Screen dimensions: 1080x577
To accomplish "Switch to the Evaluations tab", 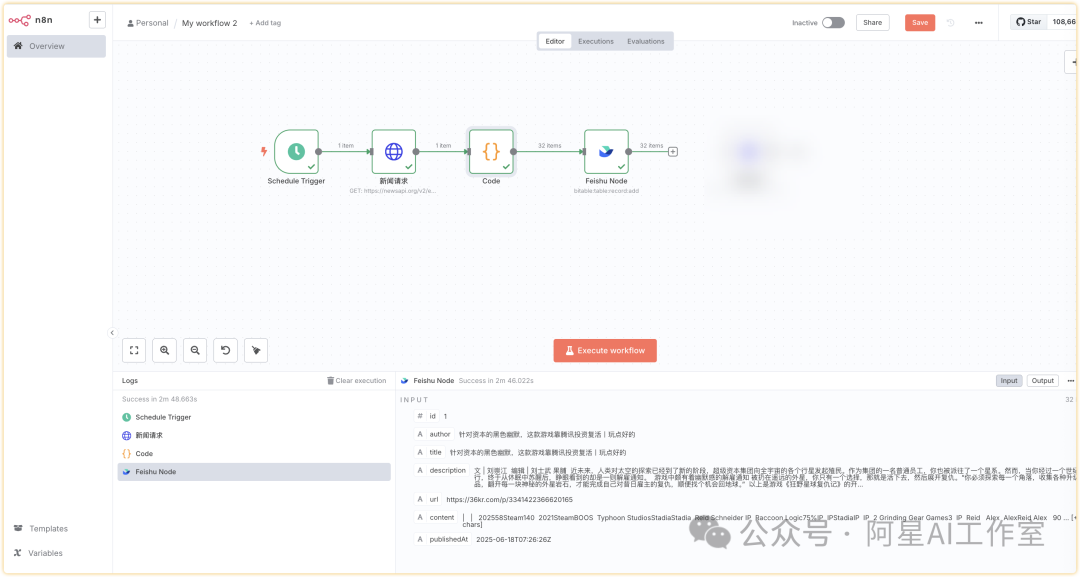I will pos(645,41).
